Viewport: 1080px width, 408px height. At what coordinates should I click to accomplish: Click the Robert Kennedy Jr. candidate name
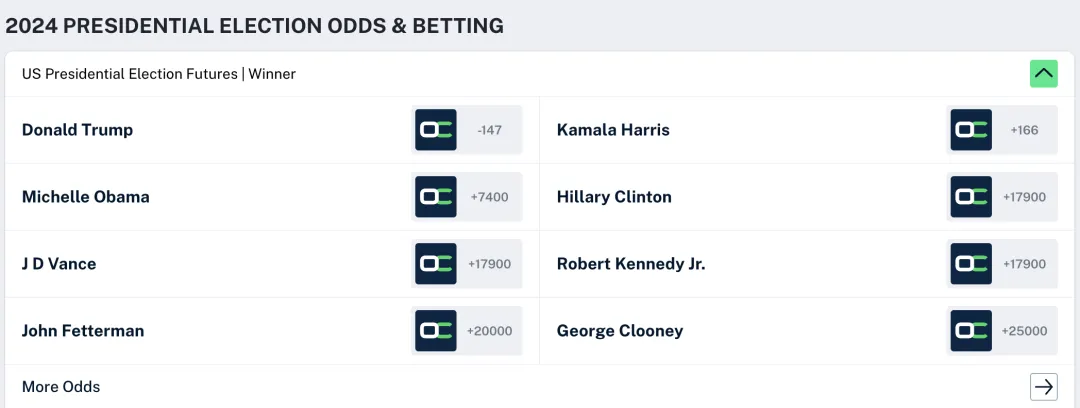coord(631,264)
